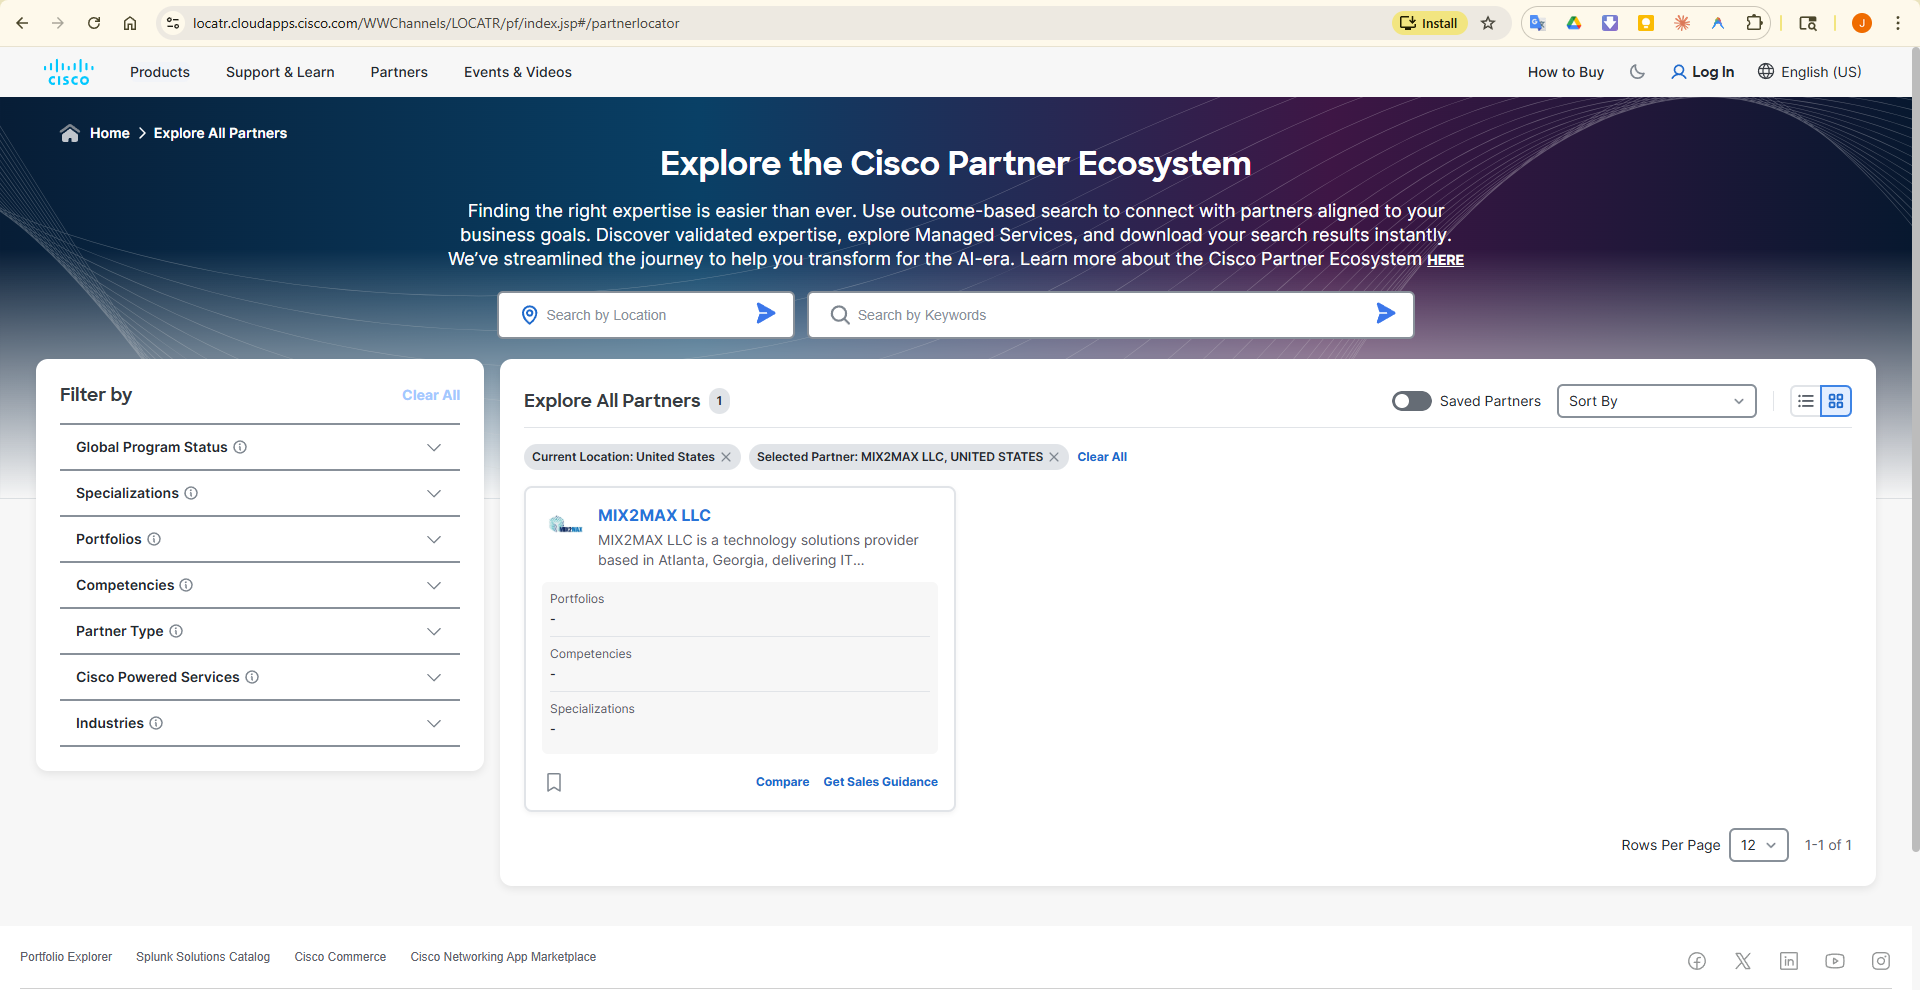Switch to dark mode using the moon icon

[x=1637, y=71]
